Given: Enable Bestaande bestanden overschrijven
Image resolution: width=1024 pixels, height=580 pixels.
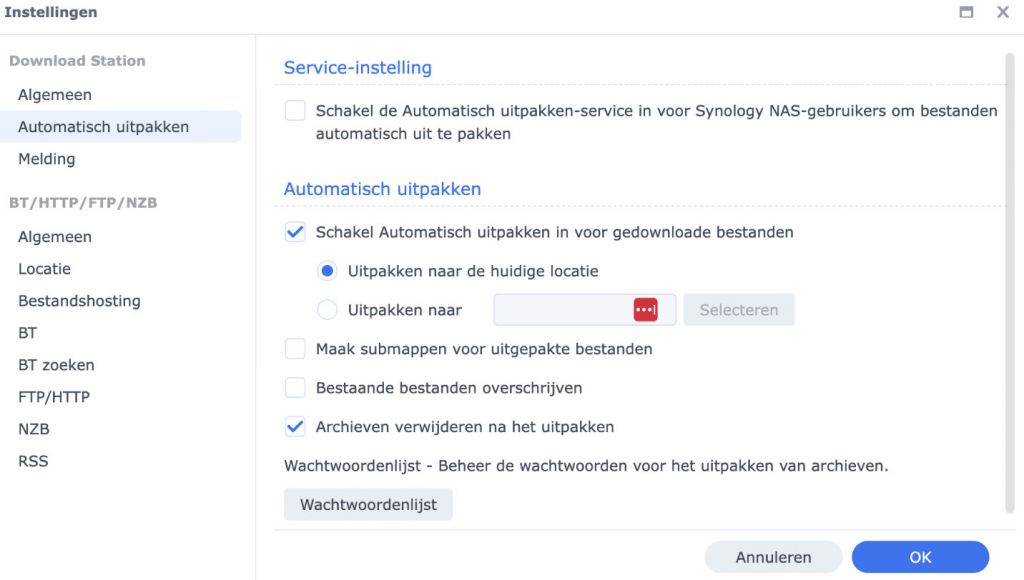Looking at the screenshot, I should 295,388.
